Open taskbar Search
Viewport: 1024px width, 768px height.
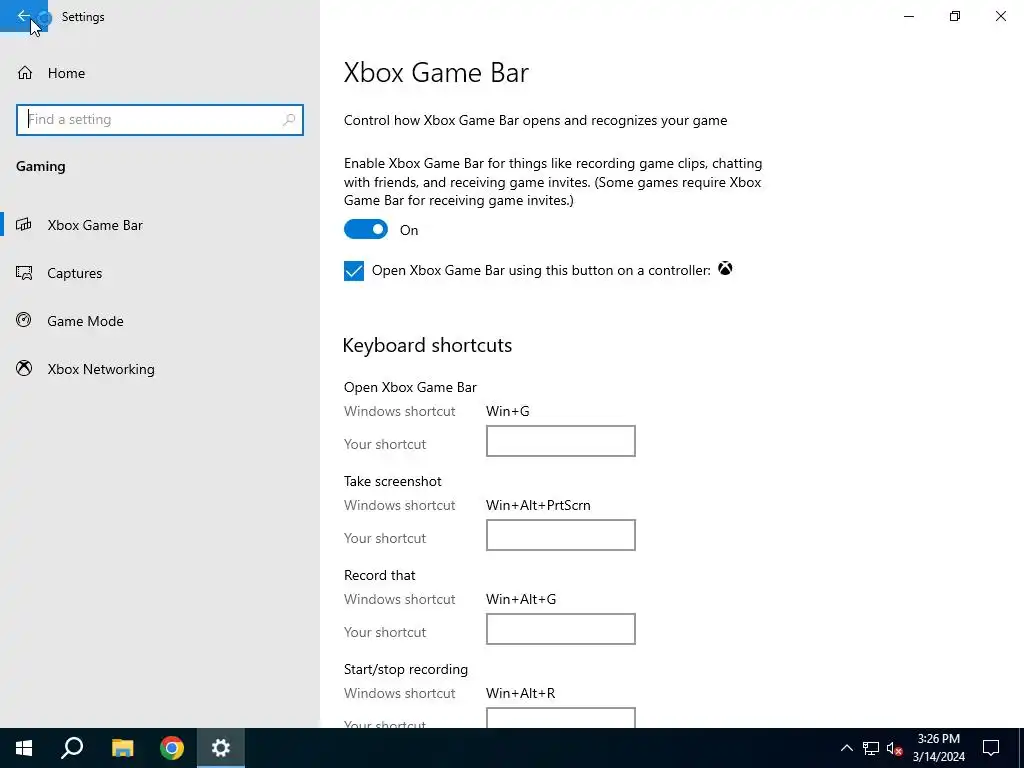pyautogui.click(x=72, y=748)
